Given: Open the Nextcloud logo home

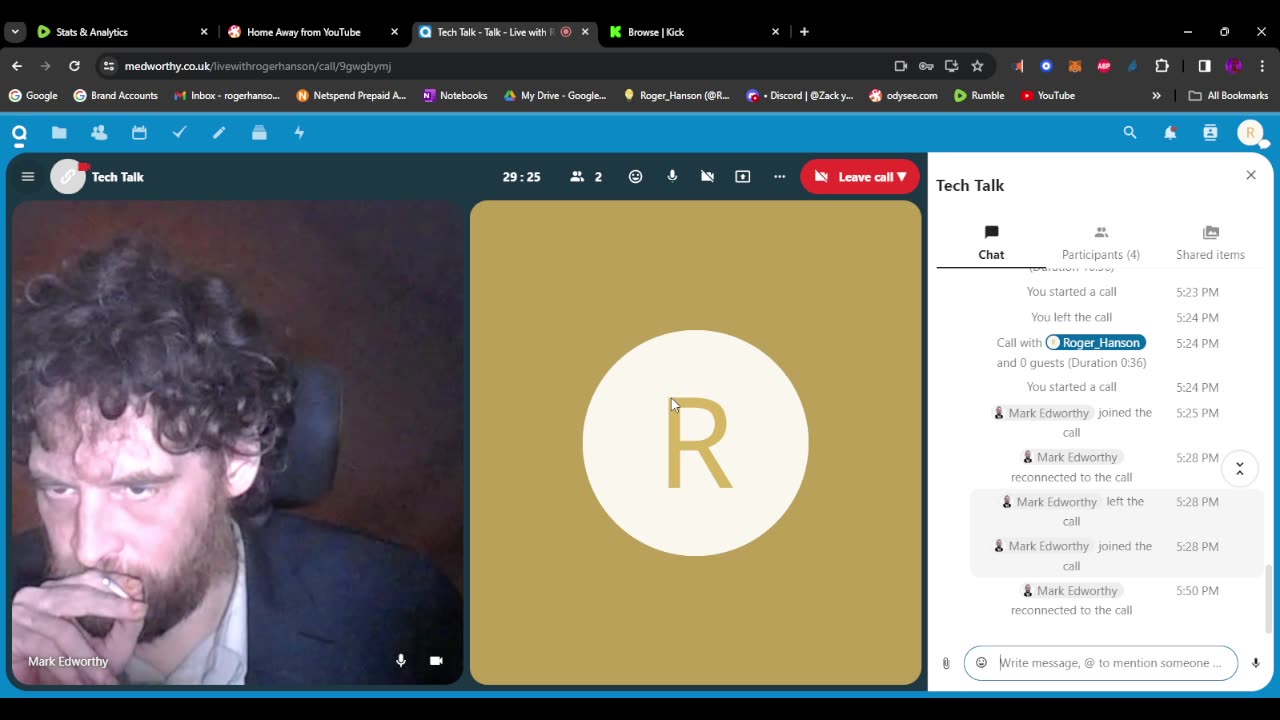Looking at the screenshot, I should click(x=19, y=133).
